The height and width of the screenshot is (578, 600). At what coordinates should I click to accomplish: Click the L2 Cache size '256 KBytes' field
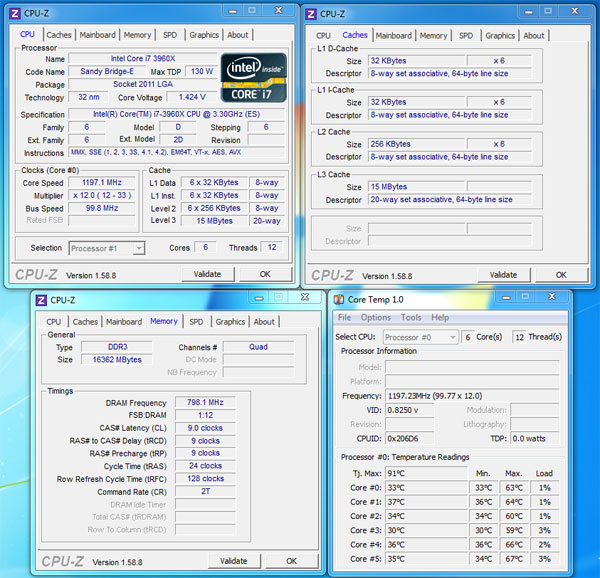[x=417, y=144]
